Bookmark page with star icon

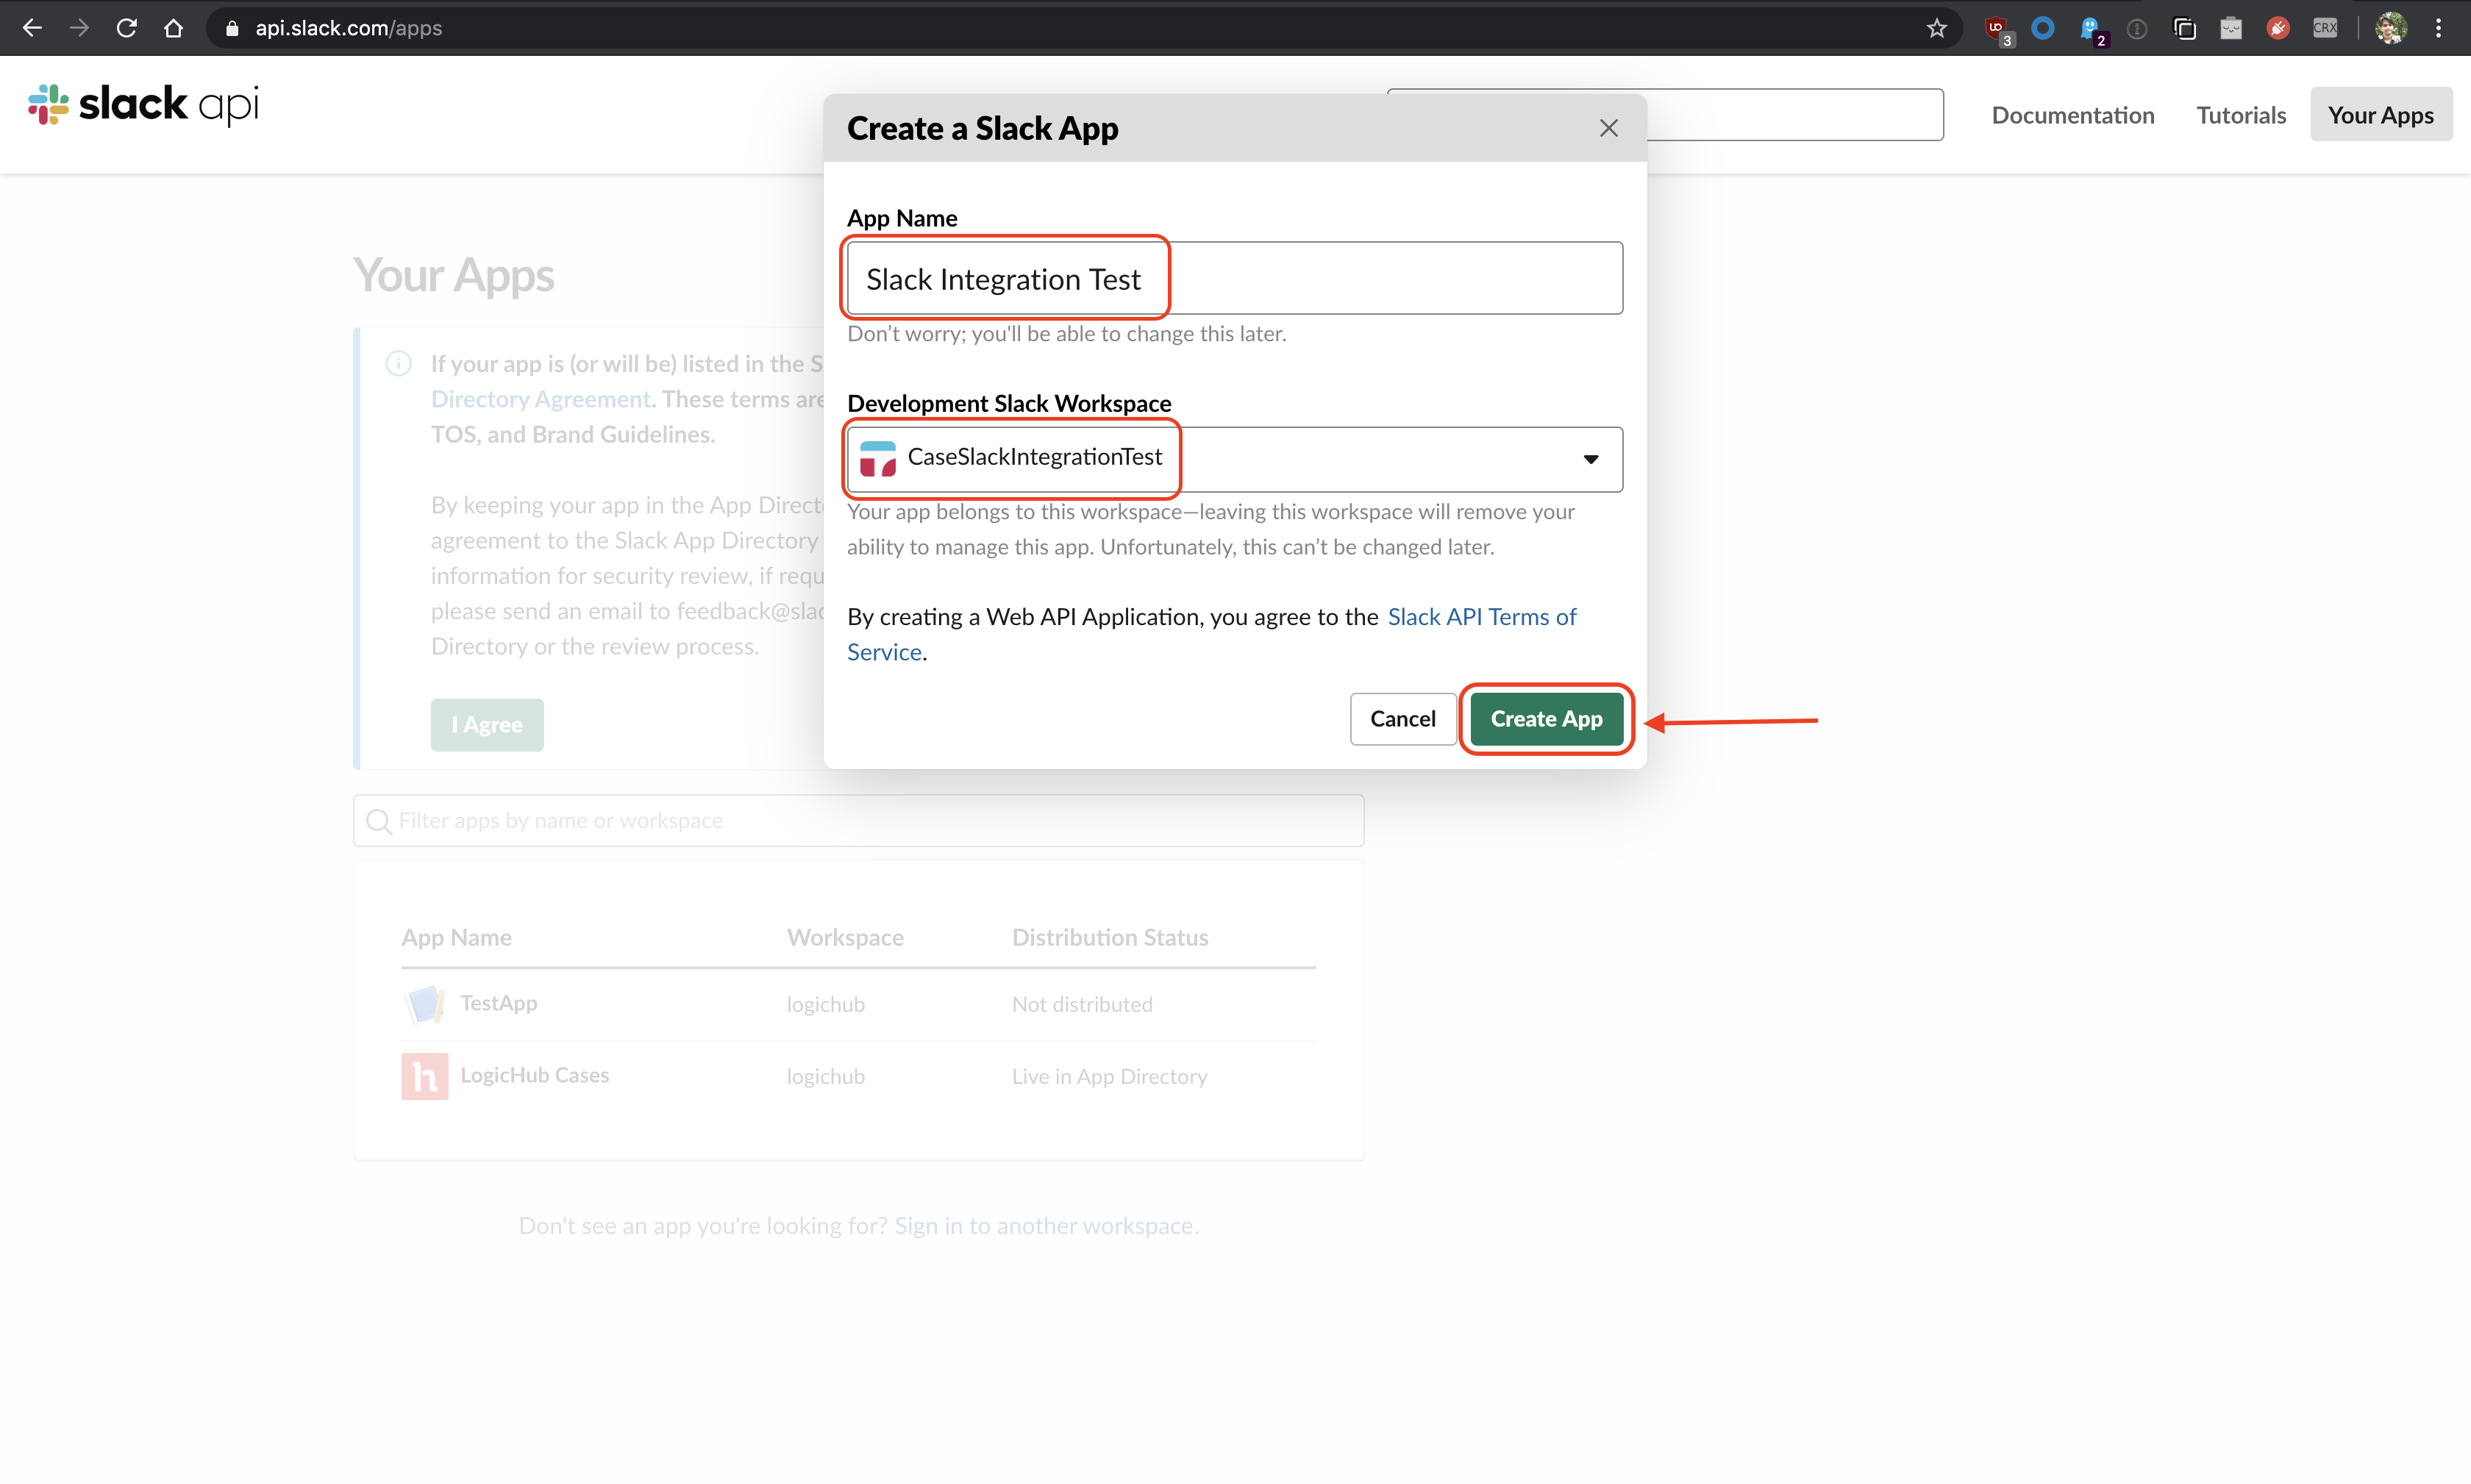(x=1936, y=28)
